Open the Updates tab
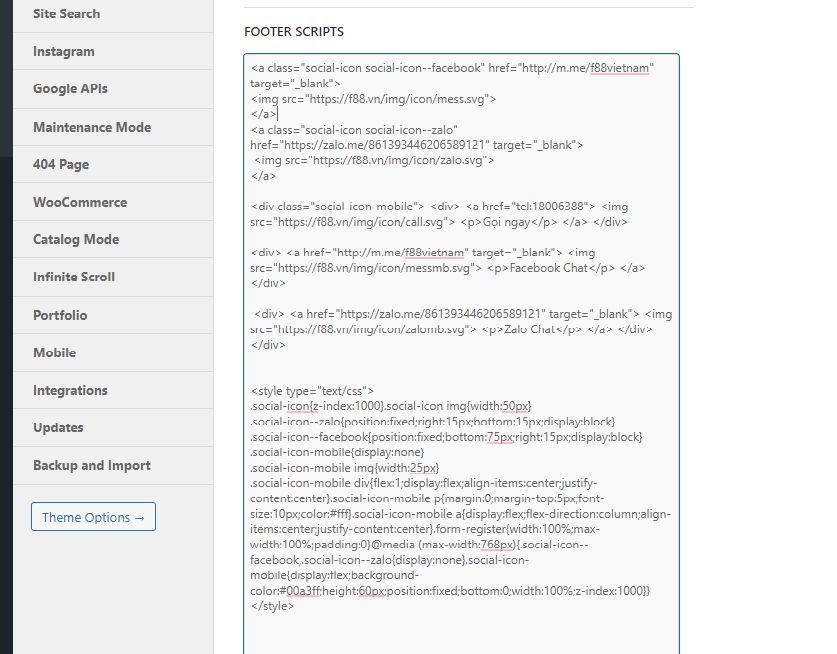The height and width of the screenshot is (654, 837). [58, 428]
